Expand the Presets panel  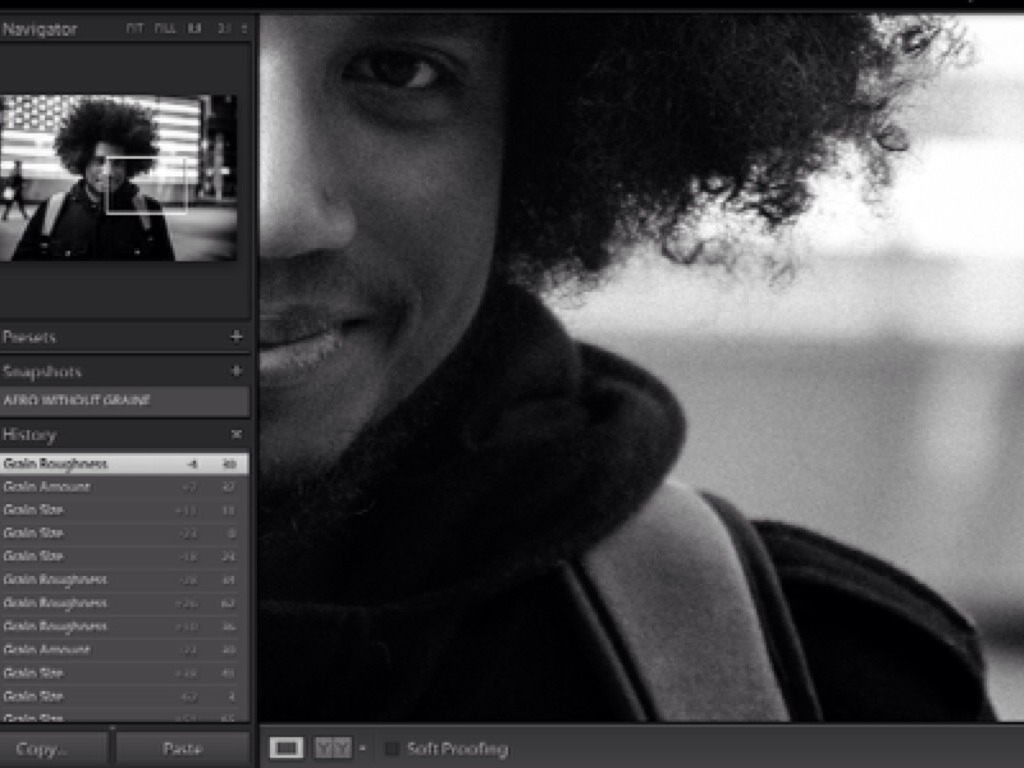click(x=30, y=337)
